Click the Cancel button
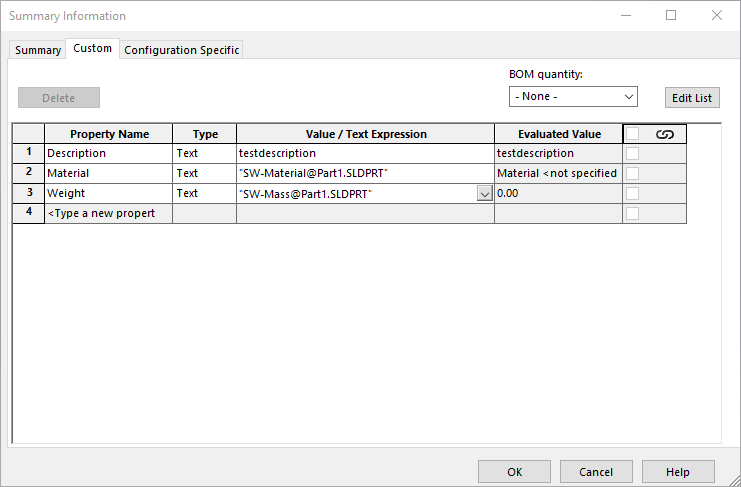Screen dimensions: 741x487 596,472
